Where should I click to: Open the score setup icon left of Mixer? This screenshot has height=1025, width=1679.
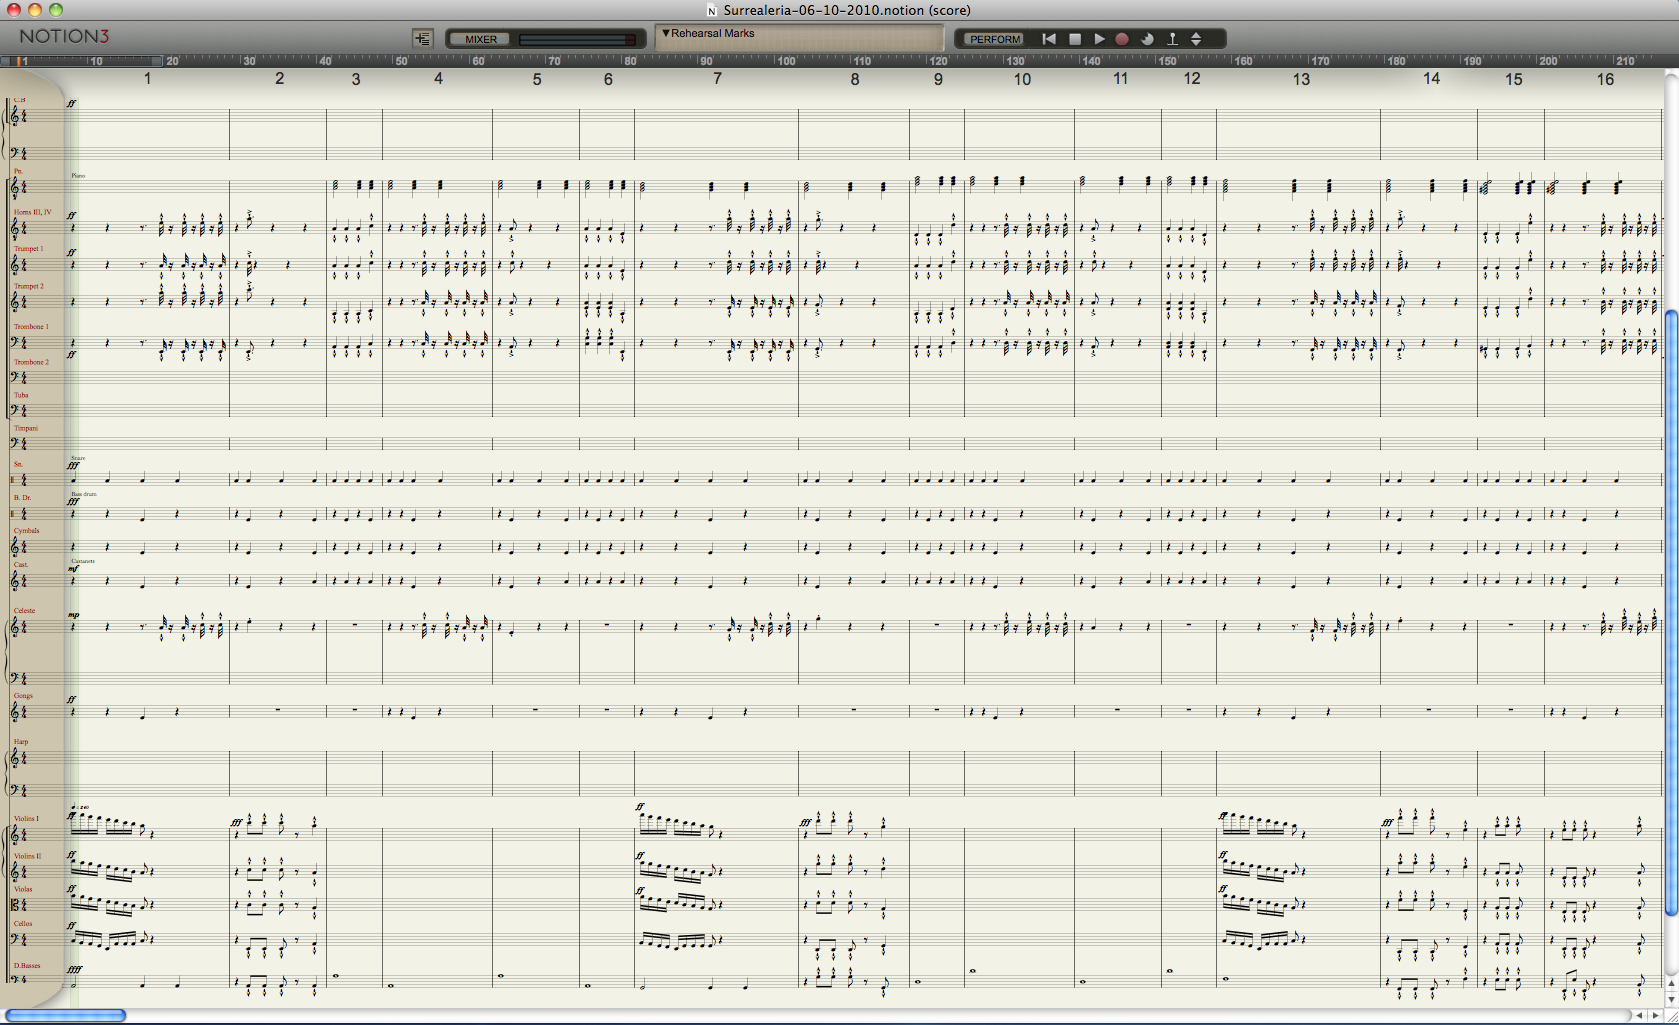[422, 38]
